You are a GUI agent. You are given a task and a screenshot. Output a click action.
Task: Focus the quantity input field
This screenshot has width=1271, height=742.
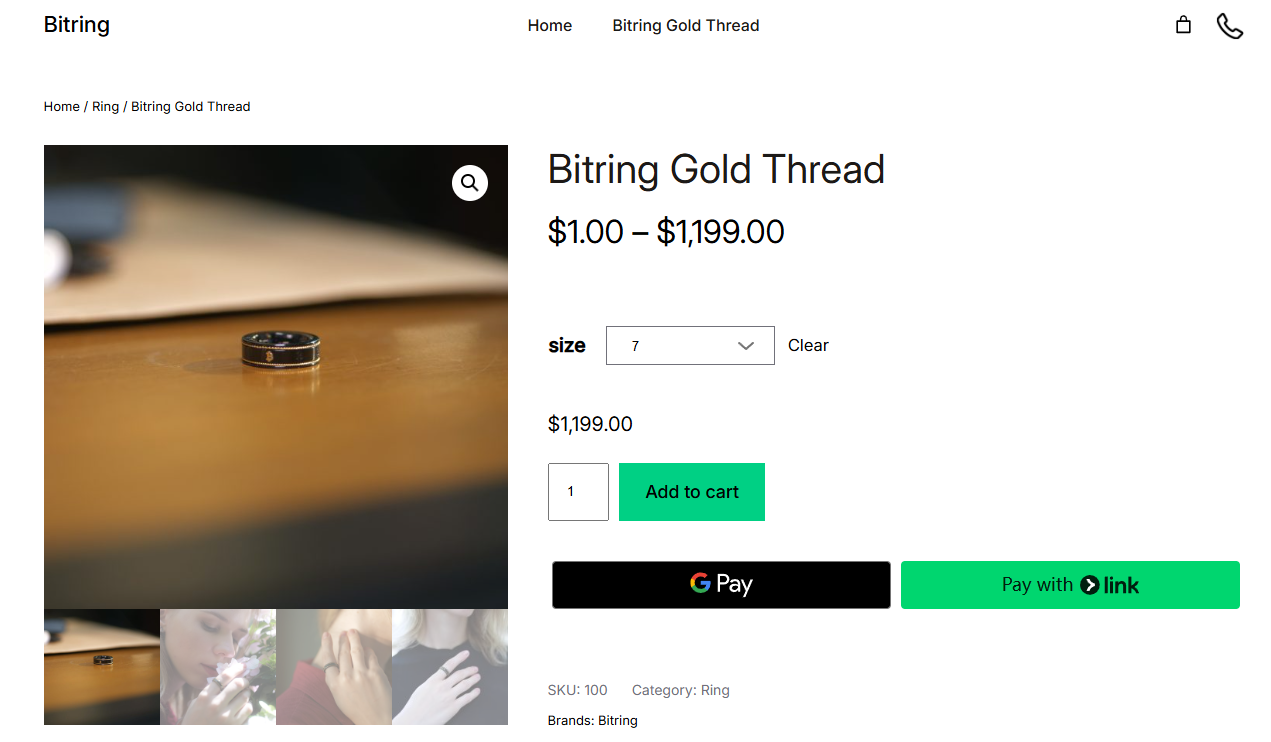[x=578, y=492]
